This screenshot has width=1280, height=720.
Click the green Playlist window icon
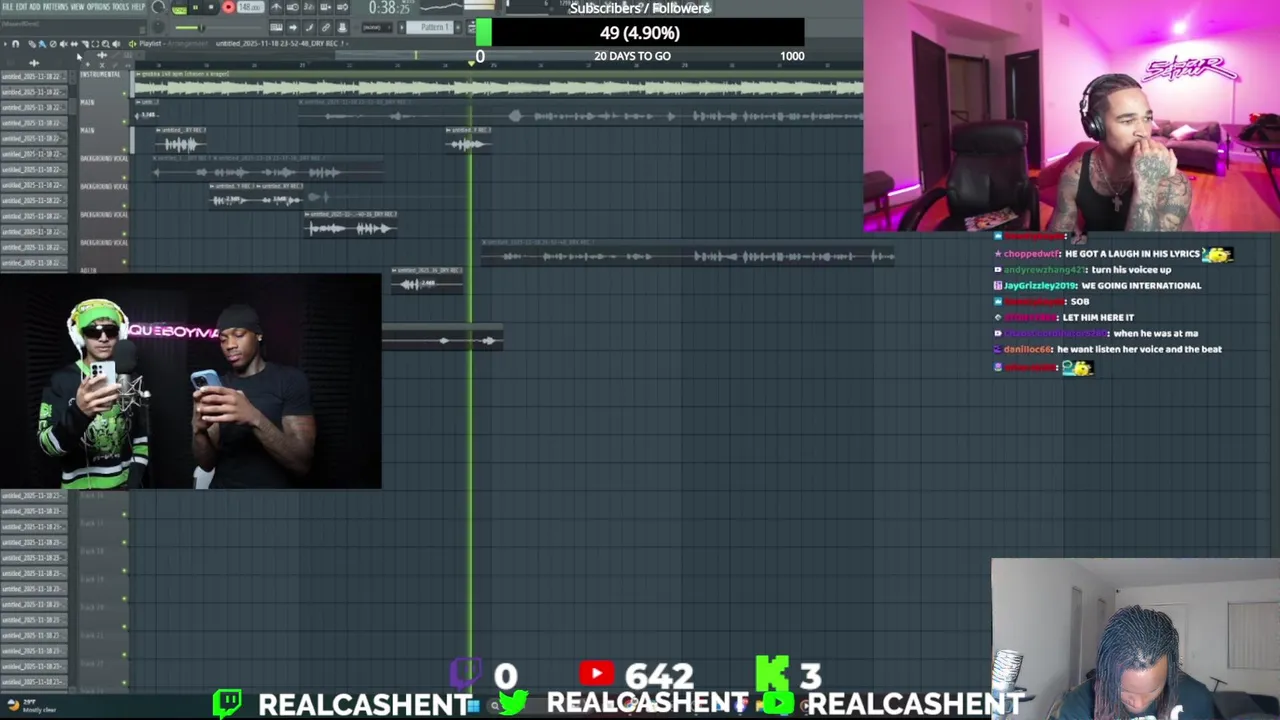tap(132, 44)
